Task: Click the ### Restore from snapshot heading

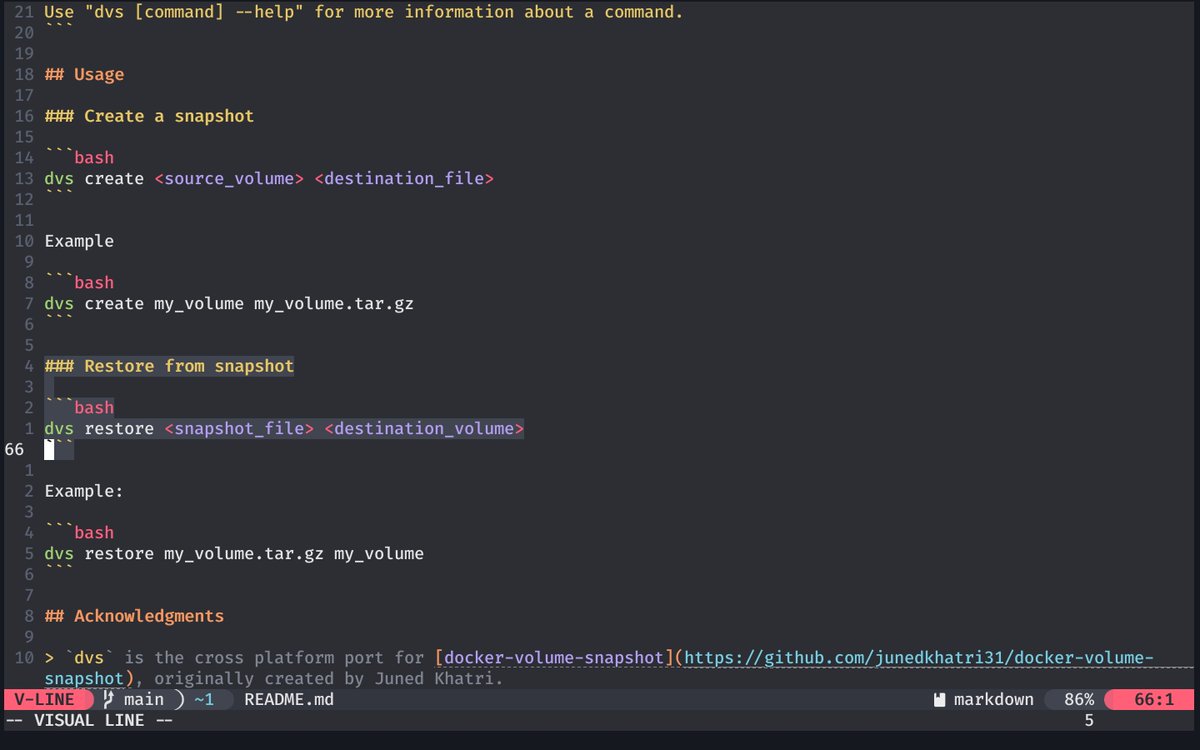Action: click(169, 366)
